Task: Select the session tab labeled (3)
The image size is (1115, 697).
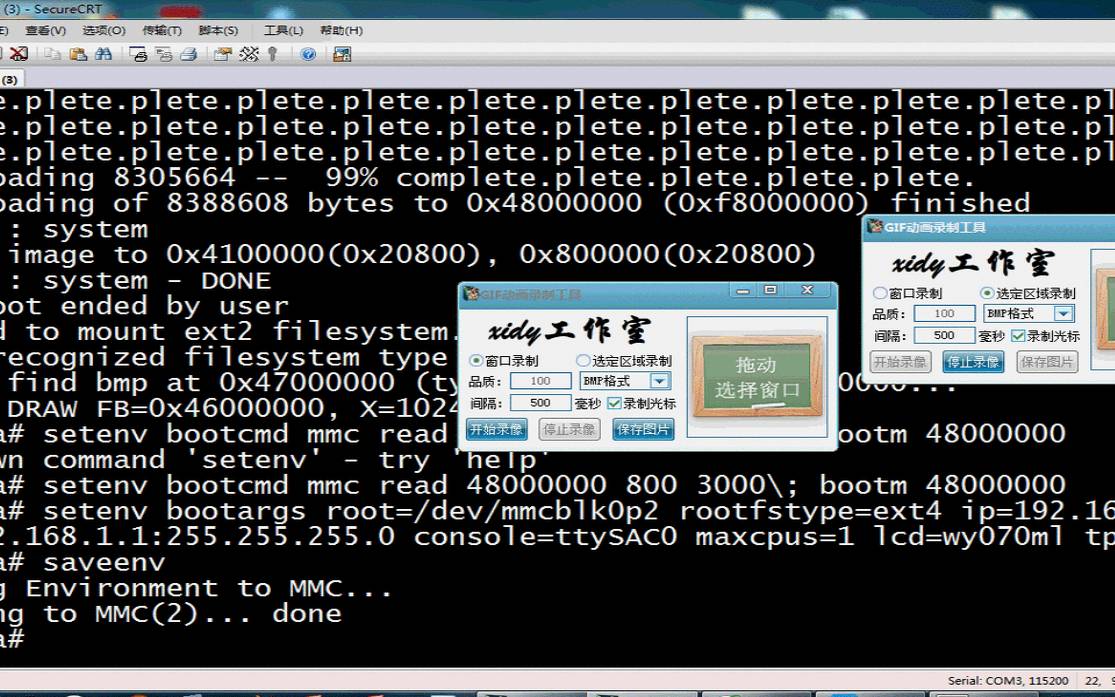Action: click(10, 79)
